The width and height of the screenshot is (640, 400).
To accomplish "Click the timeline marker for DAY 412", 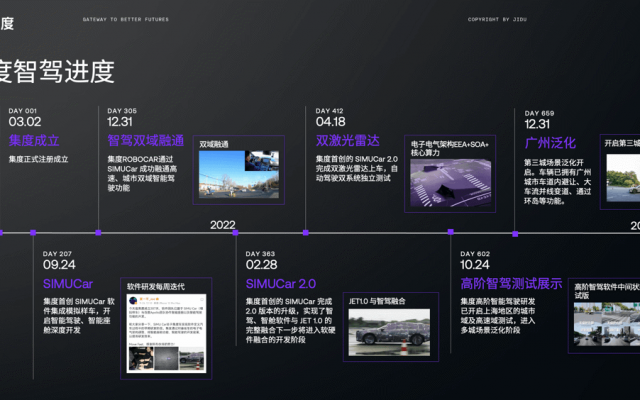I will 306,233.
